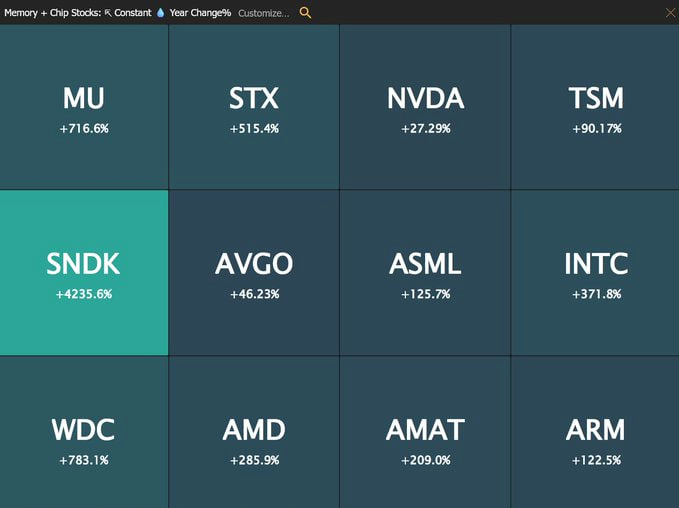Open the Year Change% color option
This screenshot has height=508, width=679.
coord(200,13)
